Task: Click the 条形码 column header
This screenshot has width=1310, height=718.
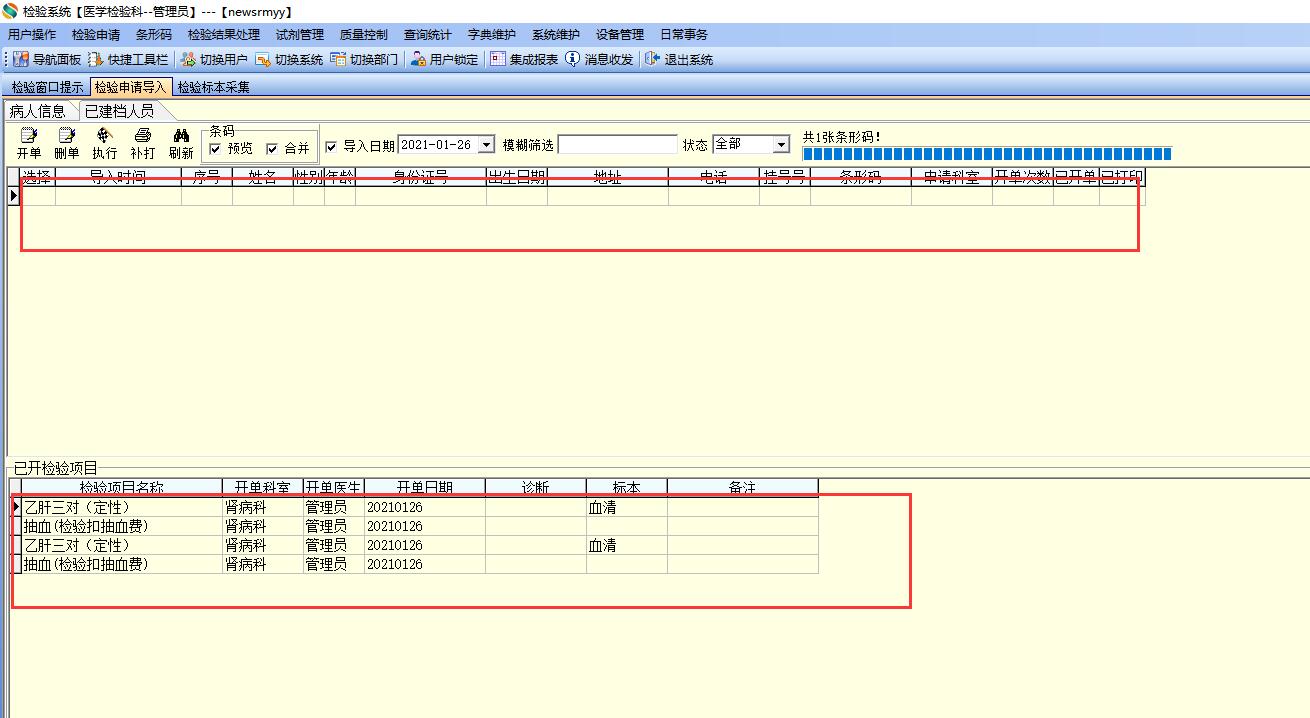Action: click(x=861, y=178)
